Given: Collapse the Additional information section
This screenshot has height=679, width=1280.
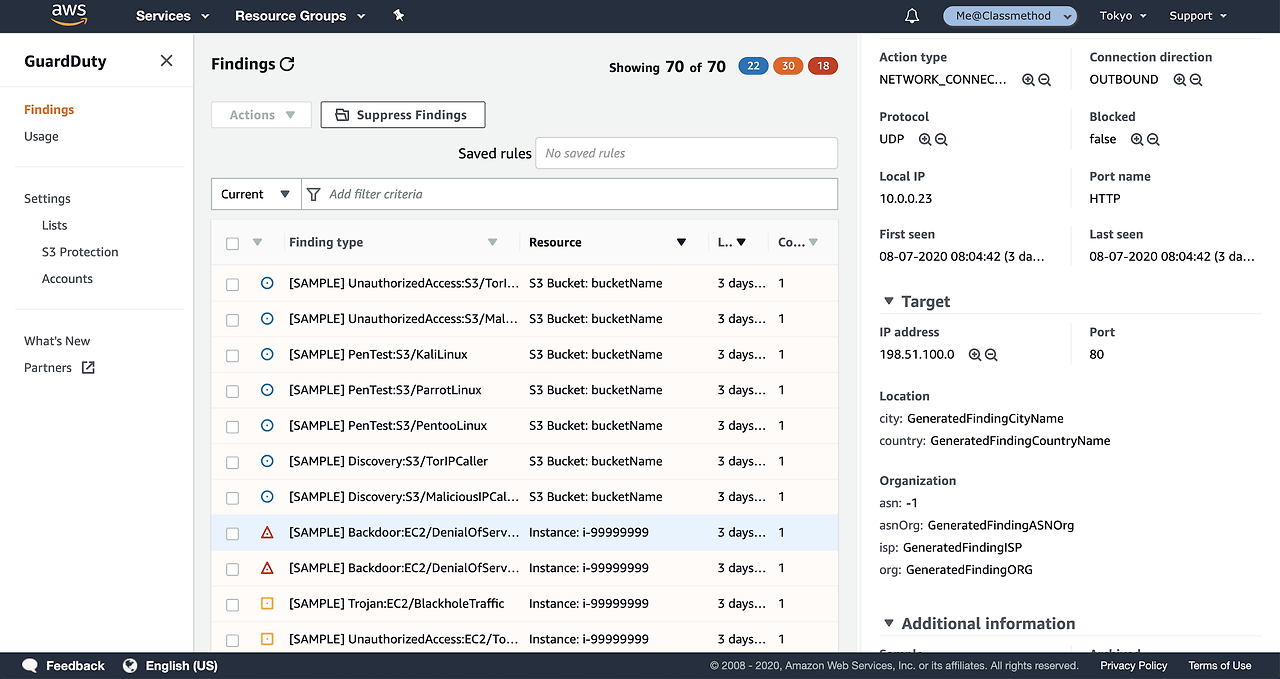Looking at the screenshot, I should click(888, 624).
